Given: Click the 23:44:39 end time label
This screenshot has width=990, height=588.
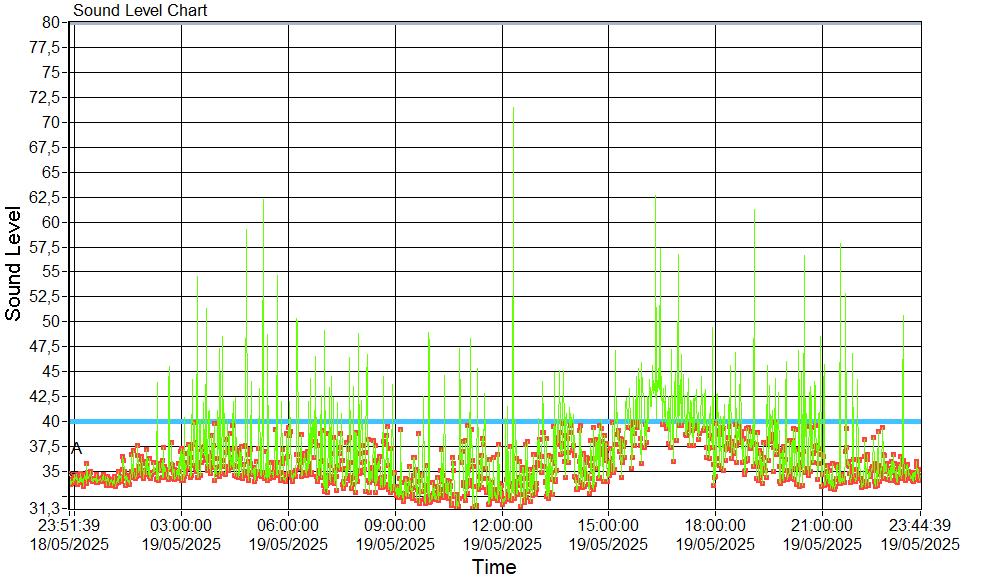Looking at the screenshot, I should pyautogui.click(x=919, y=525).
